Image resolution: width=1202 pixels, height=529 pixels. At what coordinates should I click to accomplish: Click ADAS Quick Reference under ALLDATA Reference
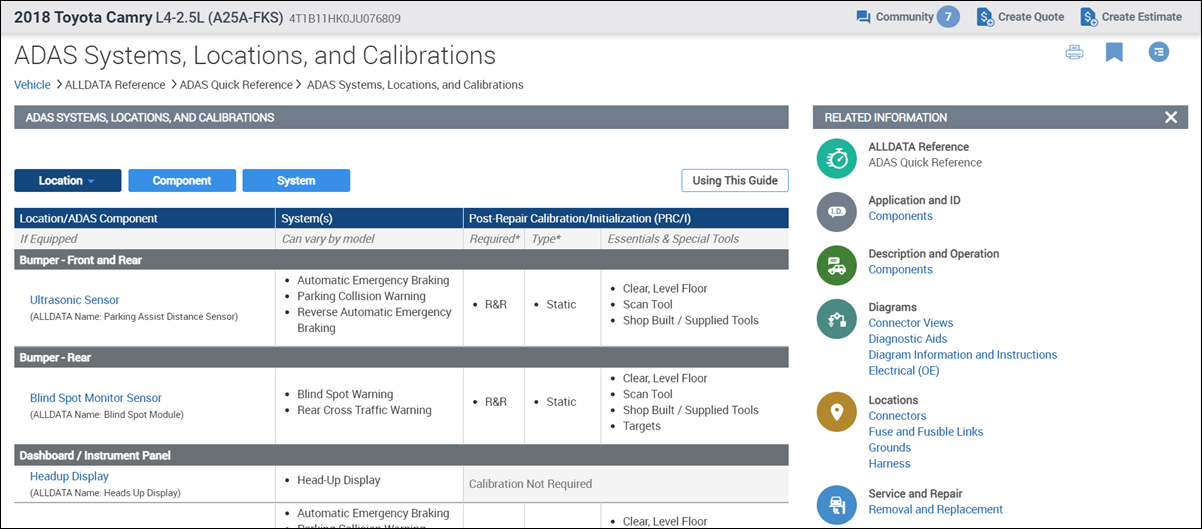pyautogui.click(x=925, y=163)
